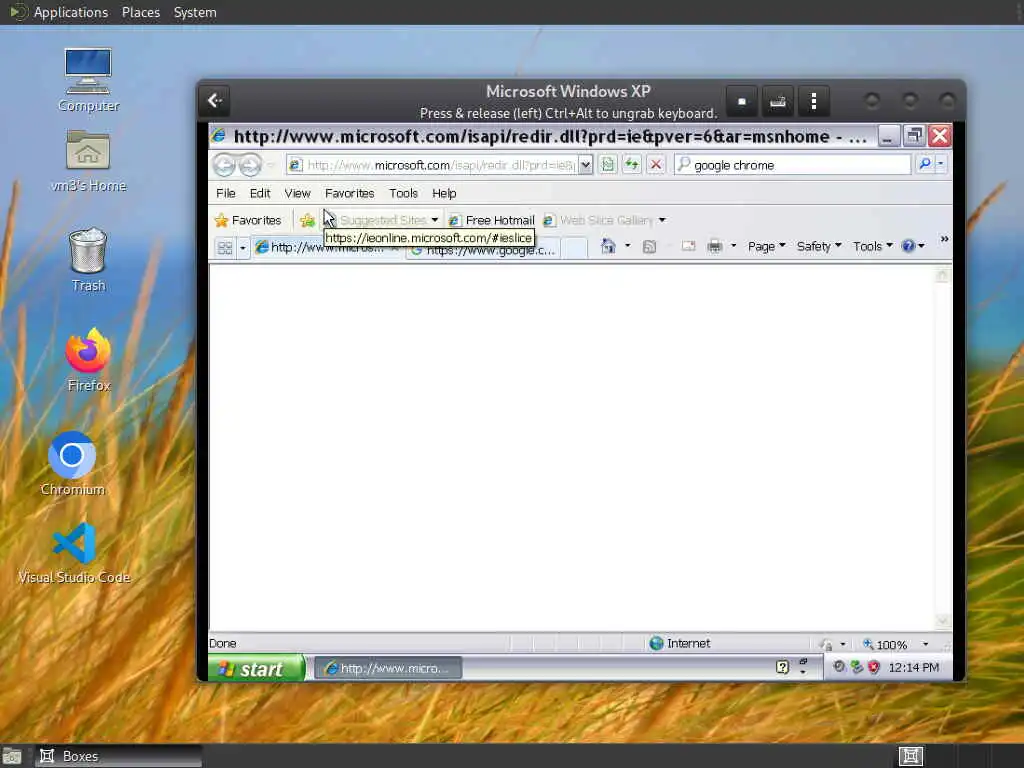Click the Refresh page icon
This screenshot has height=768, width=1024.
click(632, 165)
